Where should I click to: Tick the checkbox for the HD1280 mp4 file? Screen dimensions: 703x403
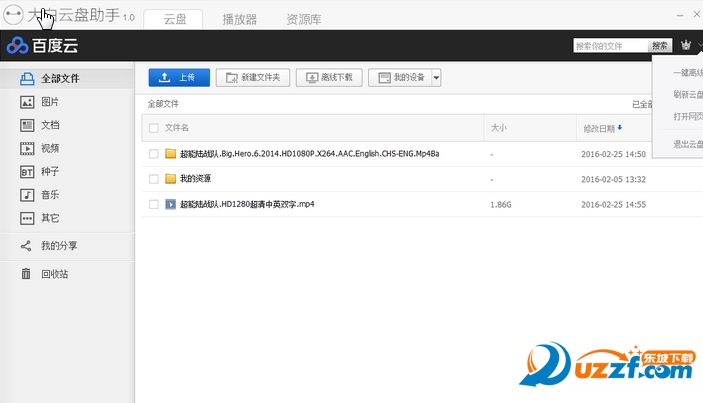coord(154,204)
